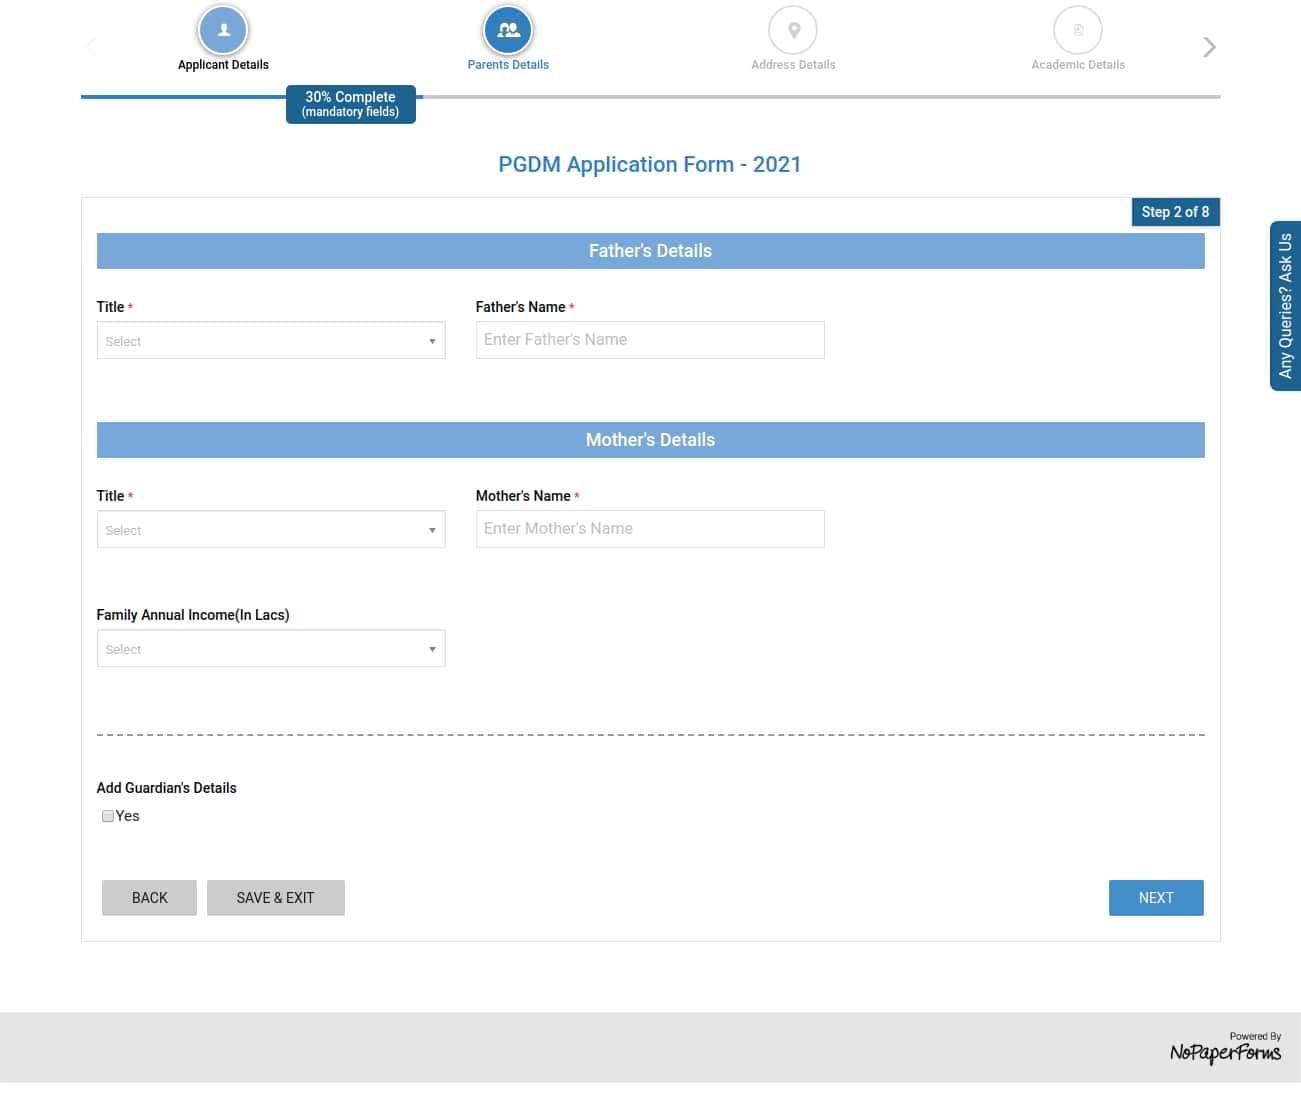Open the Address Details step icon

click(793, 30)
